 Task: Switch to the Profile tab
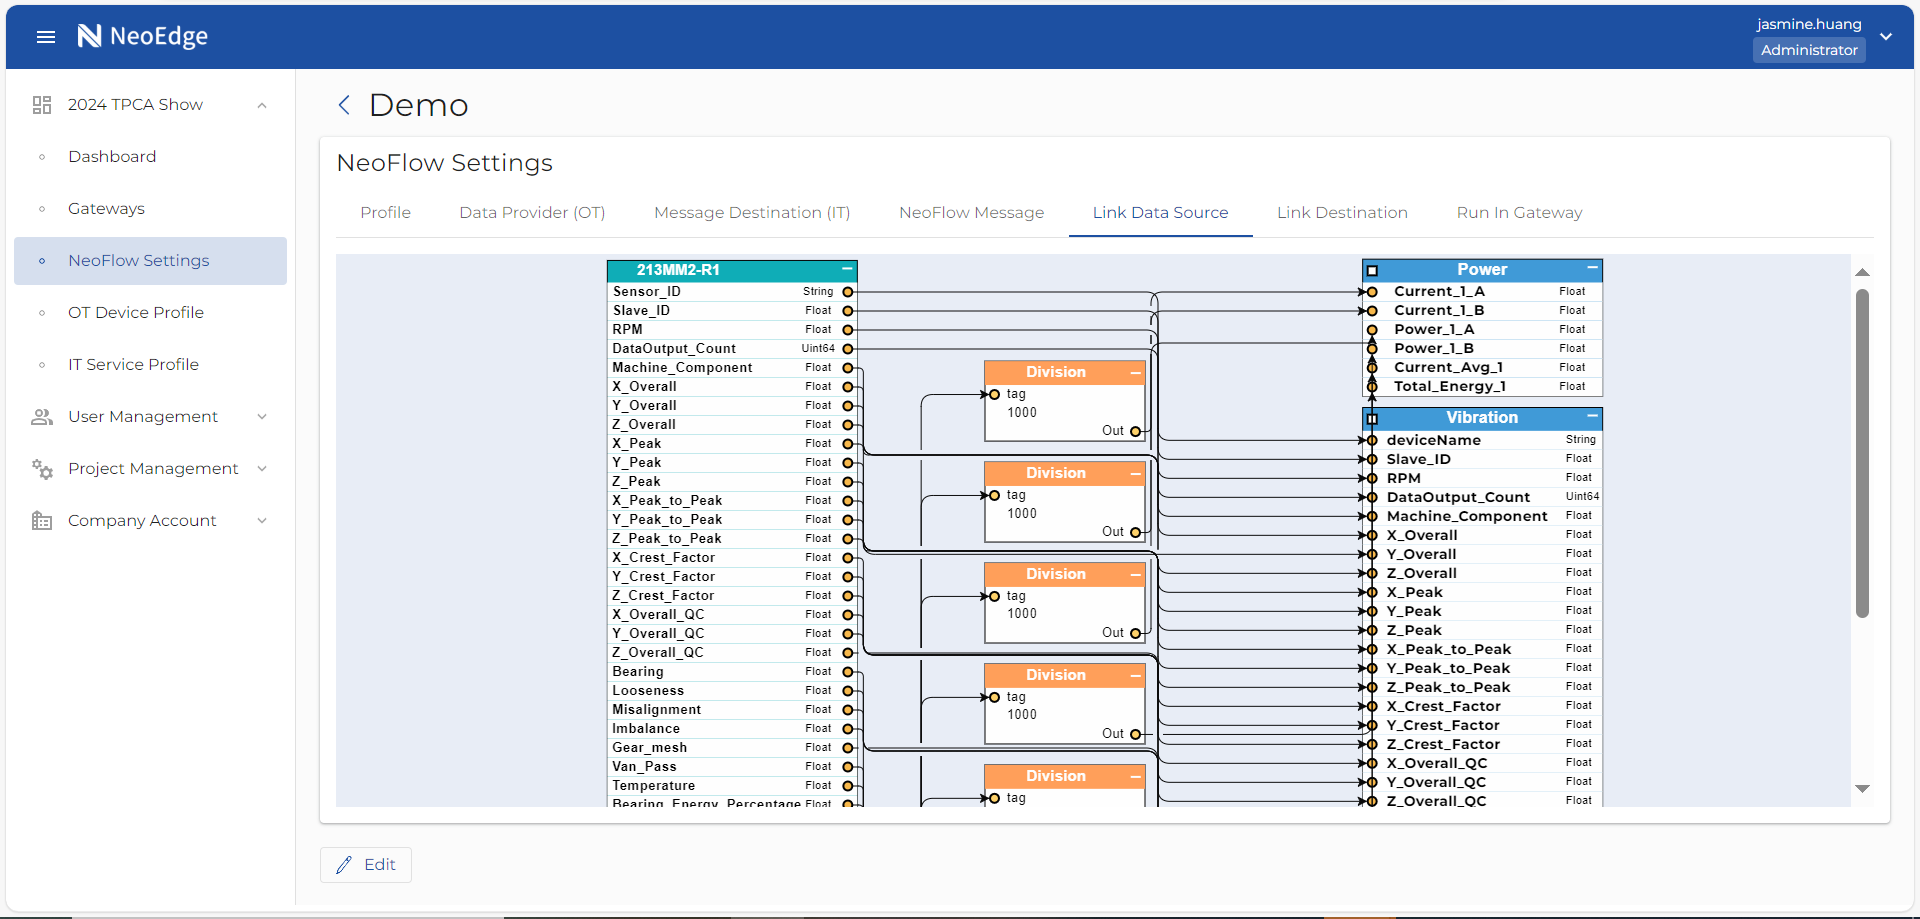[x=386, y=213]
